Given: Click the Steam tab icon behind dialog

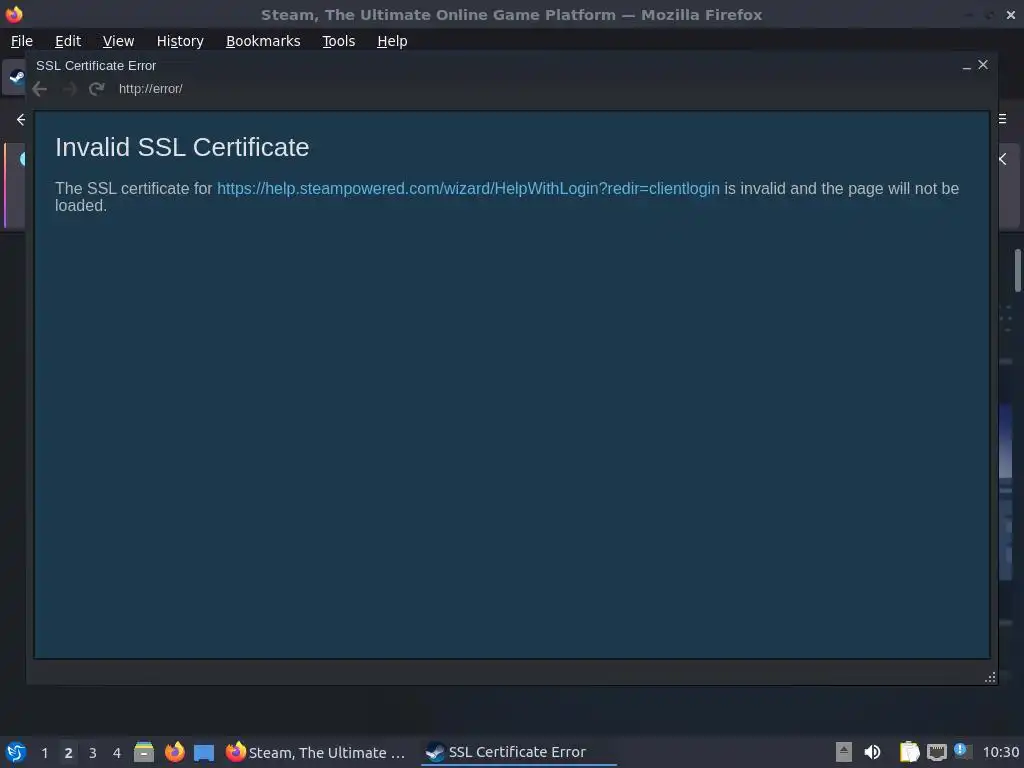Looking at the screenshot, I should coord(16,77).
